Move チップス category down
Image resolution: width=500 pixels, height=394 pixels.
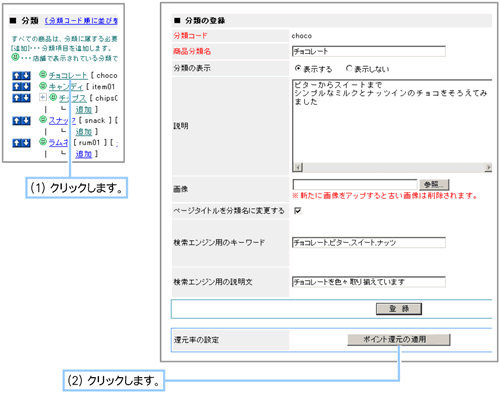pos(26,98)
